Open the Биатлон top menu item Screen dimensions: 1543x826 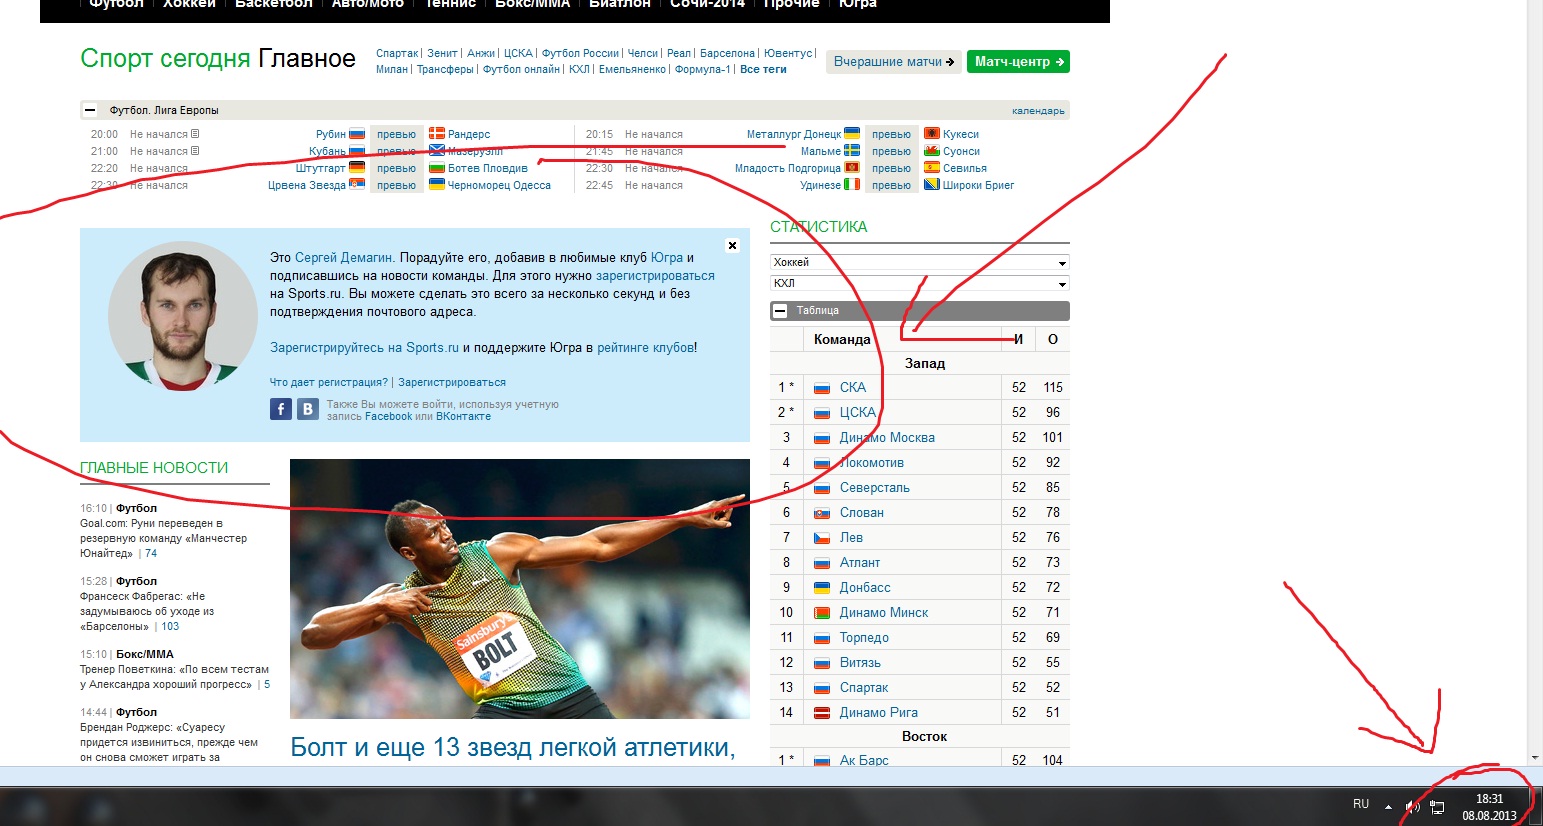(619, 4)
